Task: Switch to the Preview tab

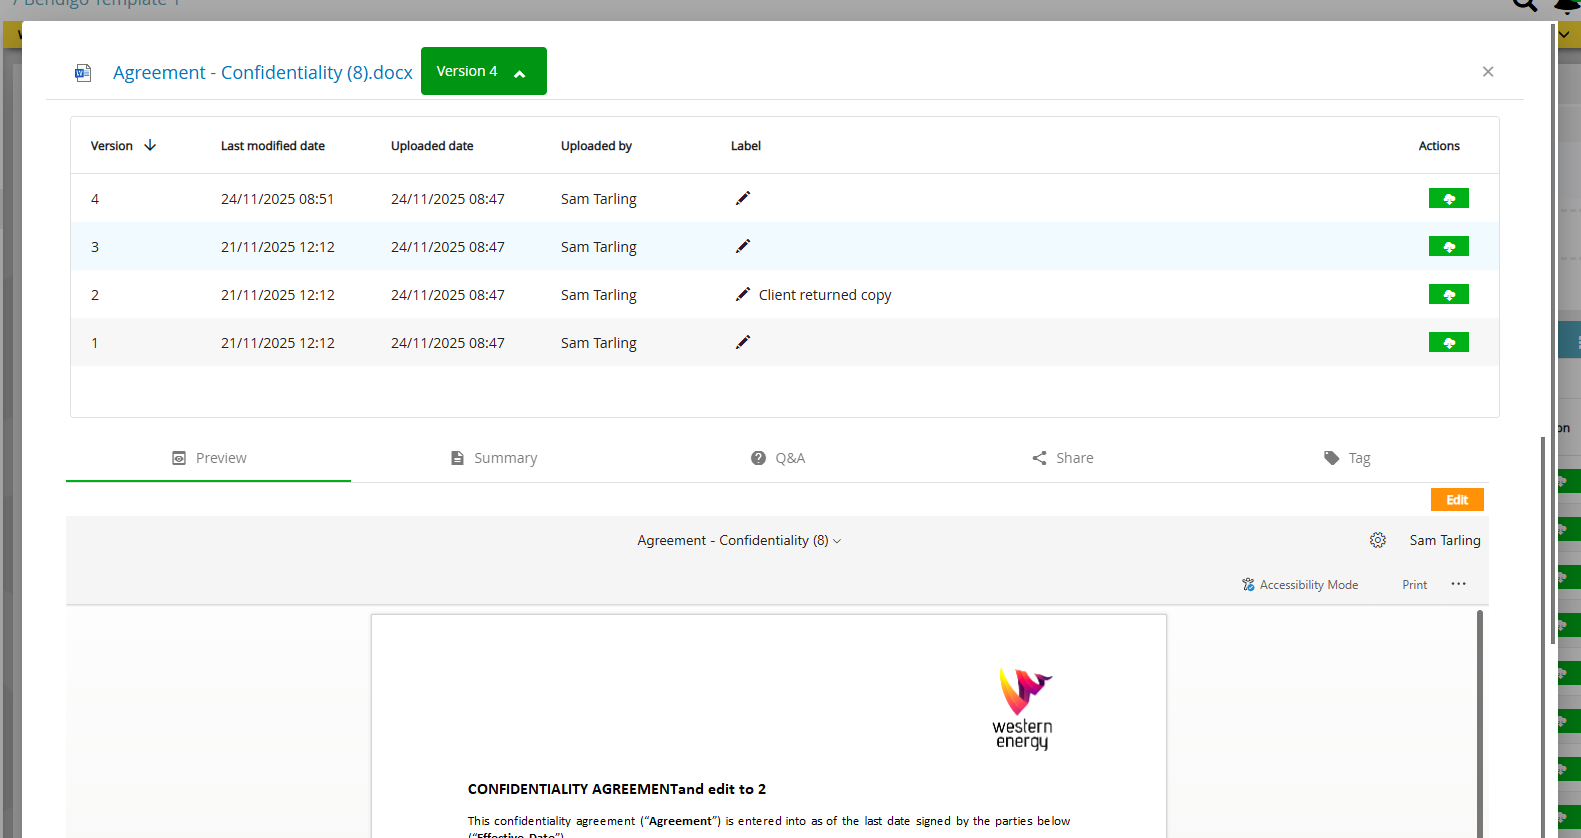Action: click(208, 458)
